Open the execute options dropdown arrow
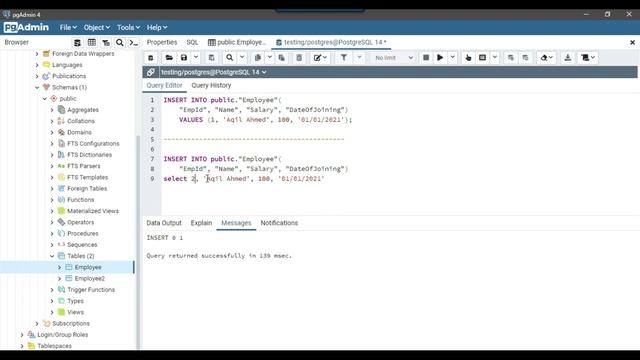This screenshot has height=360, width=640. pyautogui.click(x=452, y=58)
